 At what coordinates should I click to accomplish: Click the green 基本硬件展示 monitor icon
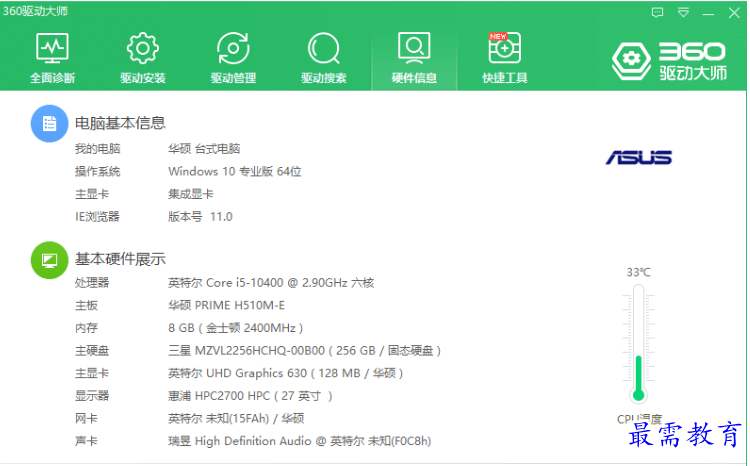49,260
